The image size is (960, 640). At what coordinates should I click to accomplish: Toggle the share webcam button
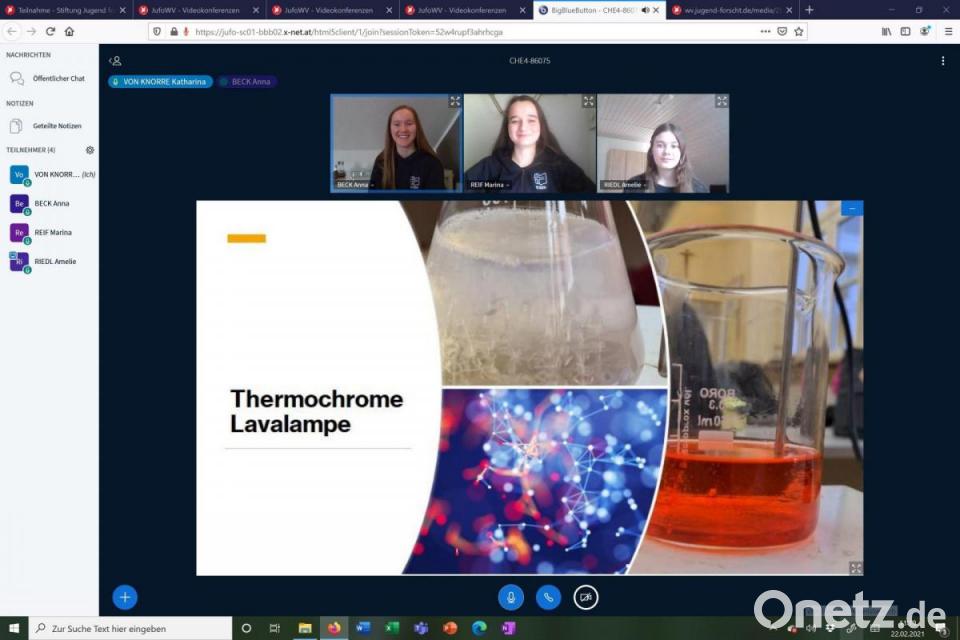pyautogui.click(x=586, y=597)
